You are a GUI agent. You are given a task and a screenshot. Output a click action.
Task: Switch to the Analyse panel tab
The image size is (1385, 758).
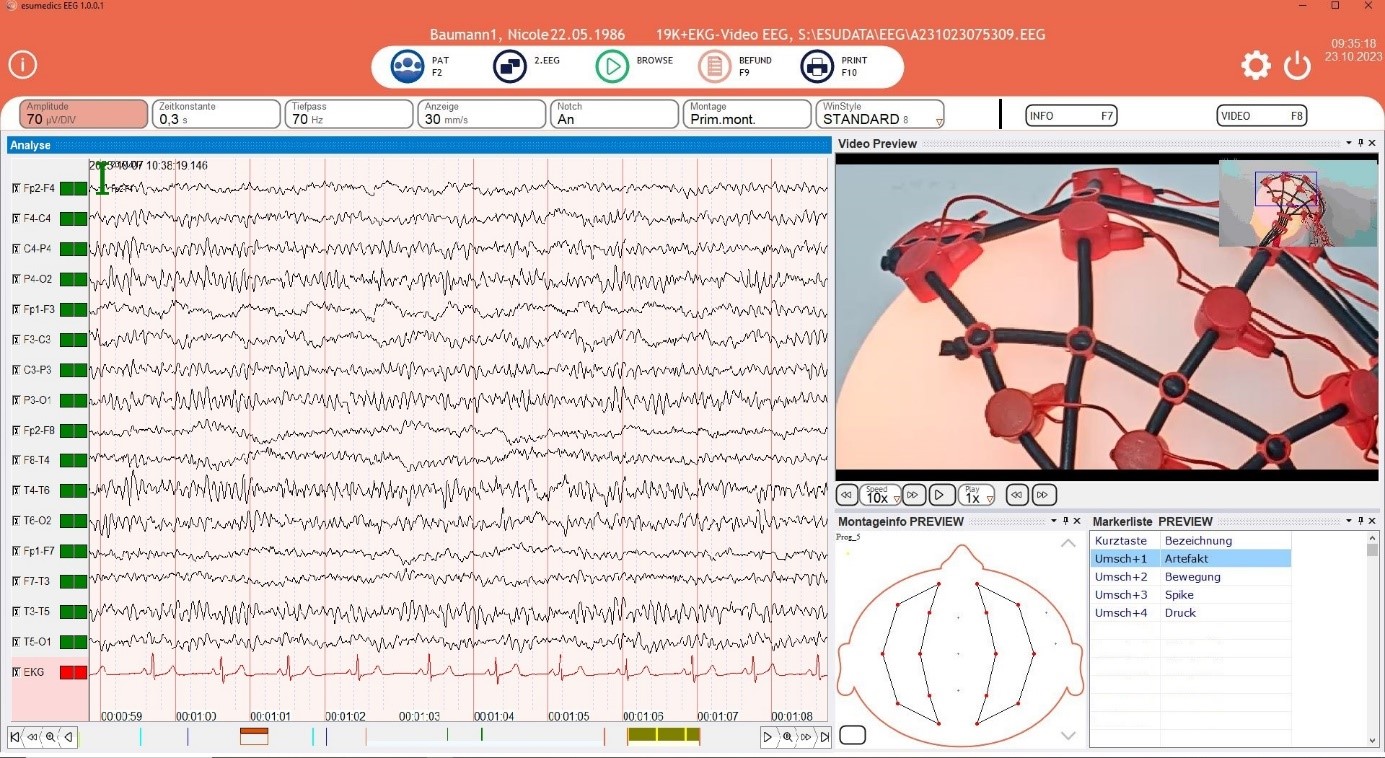30,144
